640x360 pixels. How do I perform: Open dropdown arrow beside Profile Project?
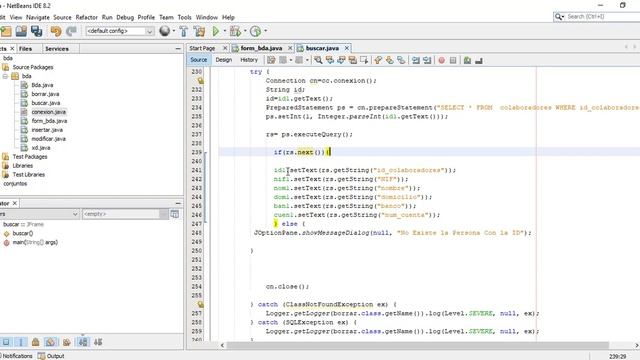tap(266, 31)
